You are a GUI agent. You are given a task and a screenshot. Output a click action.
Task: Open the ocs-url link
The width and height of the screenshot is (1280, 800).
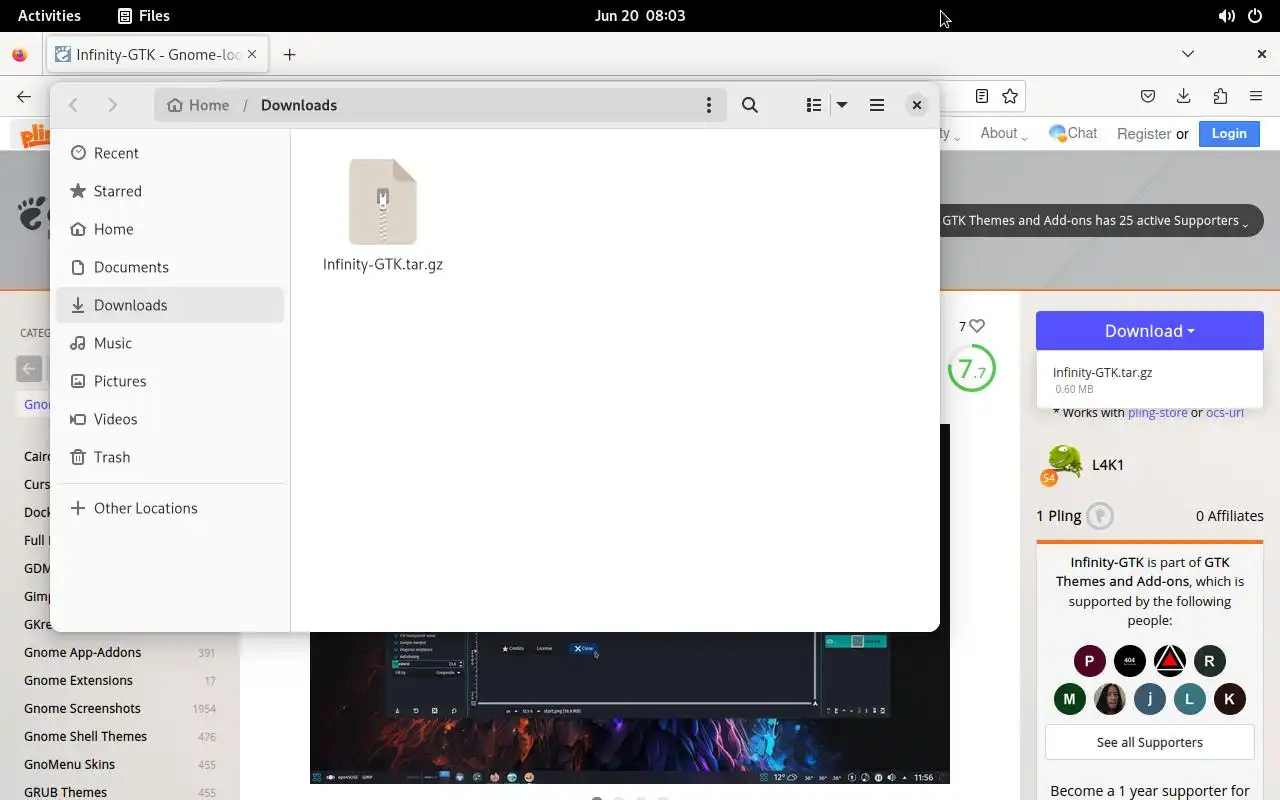(1225, 412)
